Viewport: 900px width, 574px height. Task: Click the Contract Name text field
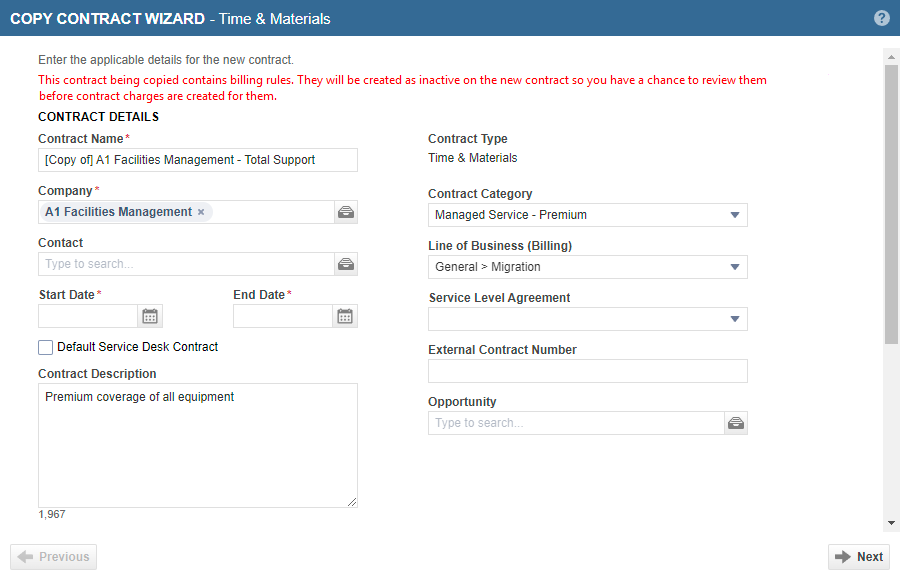[197, 160]
